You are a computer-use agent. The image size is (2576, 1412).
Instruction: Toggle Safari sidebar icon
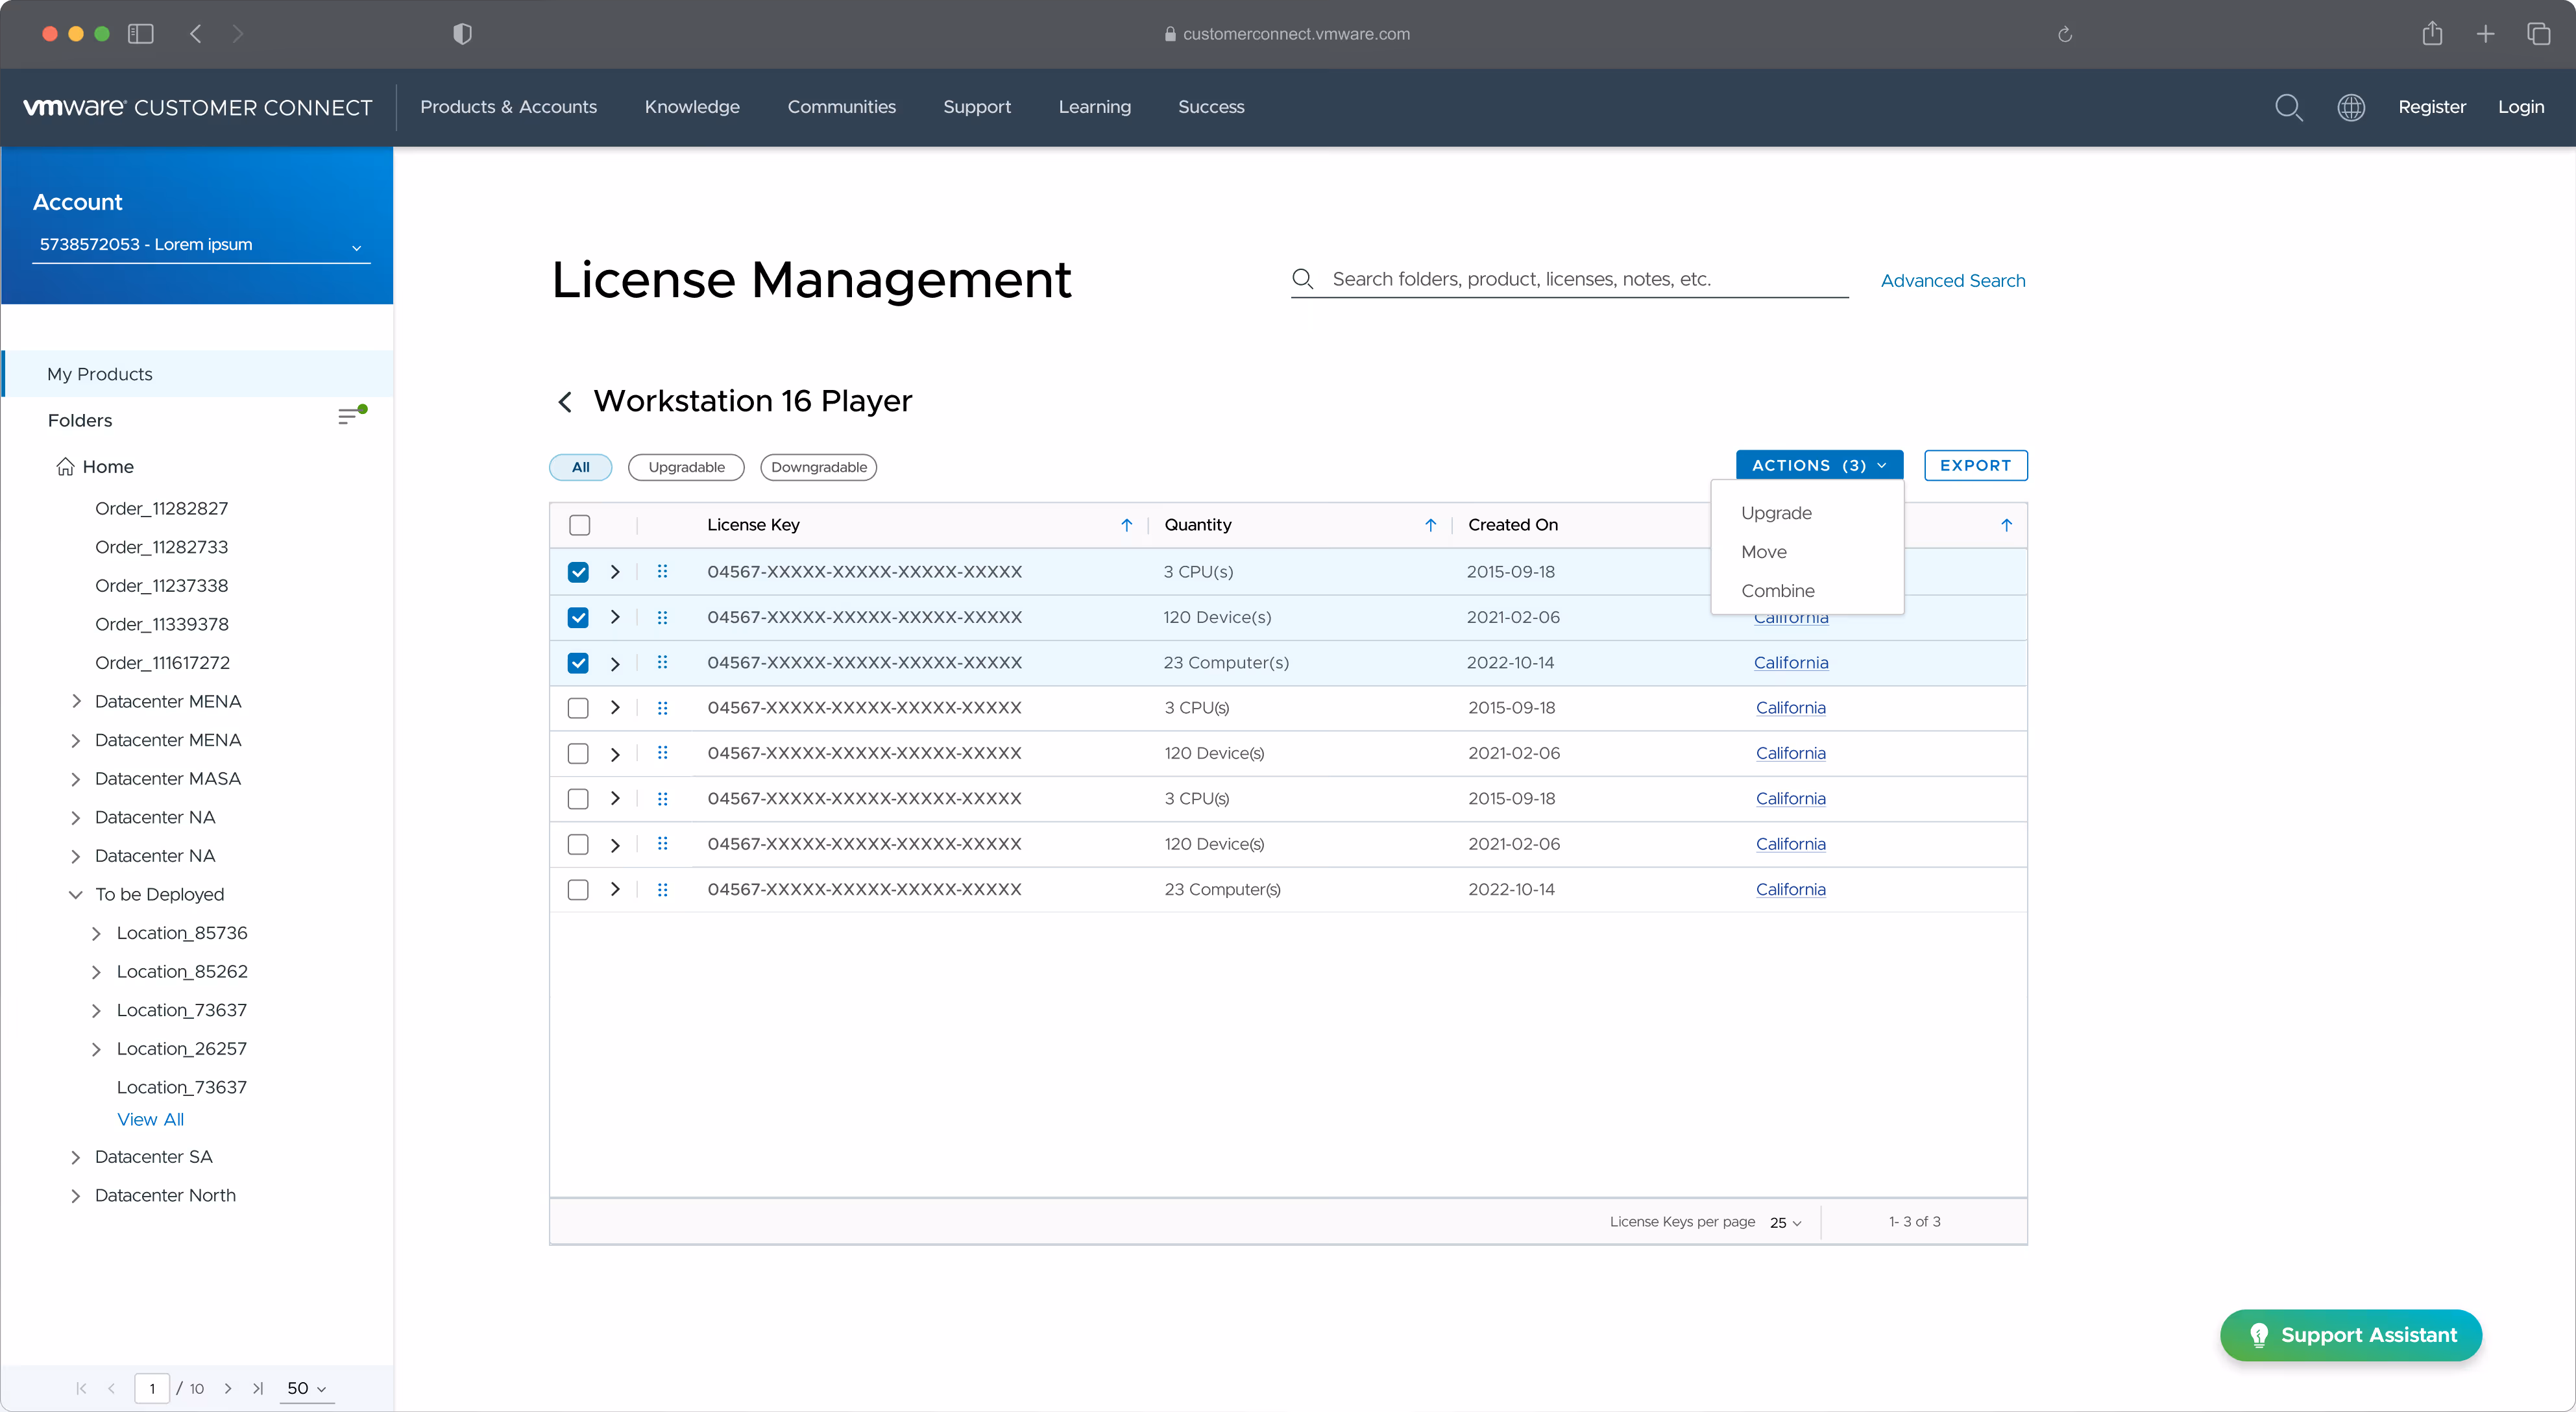(141, 34)
